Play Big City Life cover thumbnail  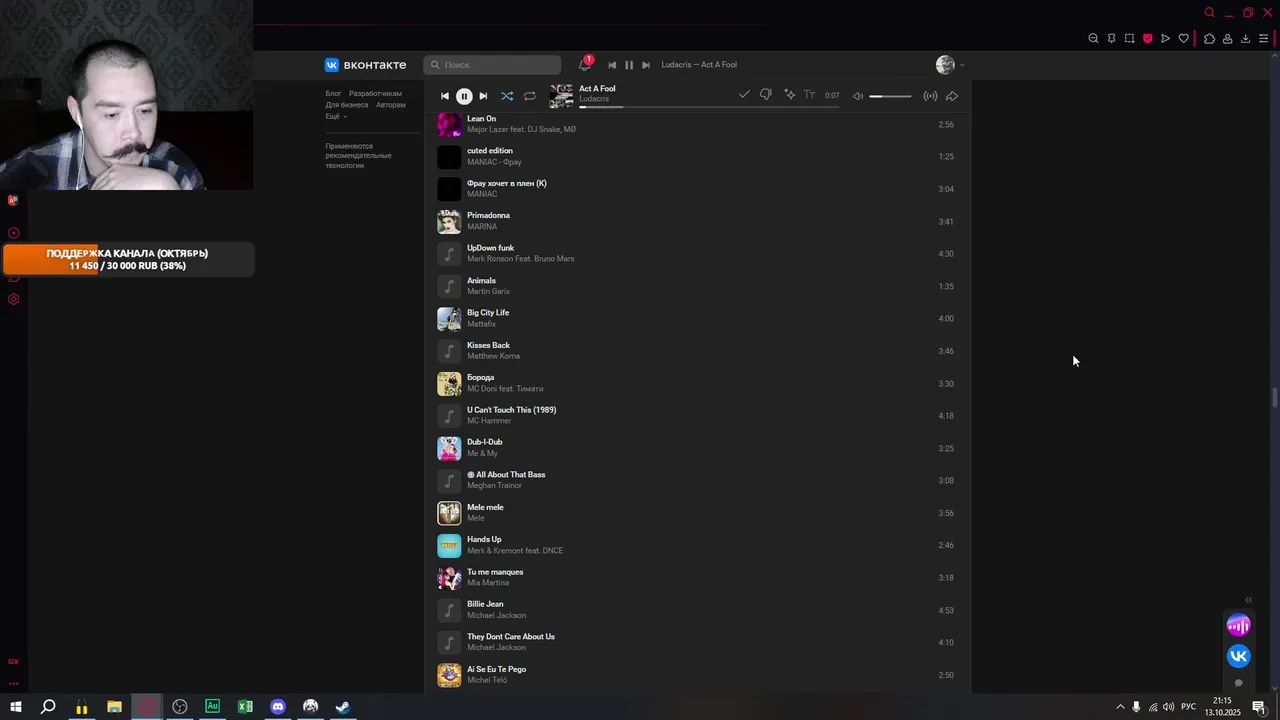click(x=449, y=318)
